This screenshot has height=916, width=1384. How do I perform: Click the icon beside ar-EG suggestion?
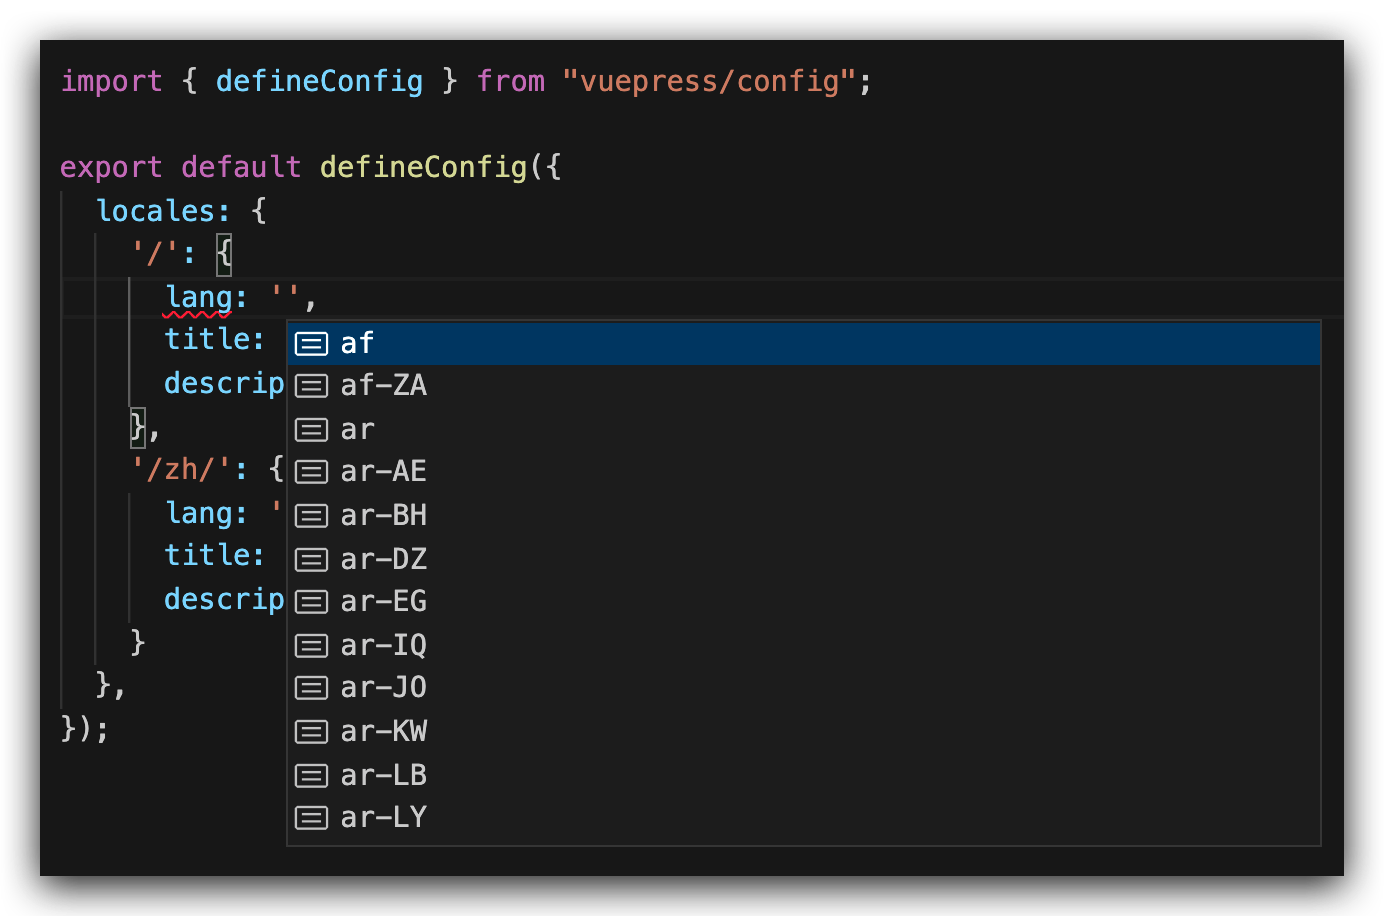[311, 602]
